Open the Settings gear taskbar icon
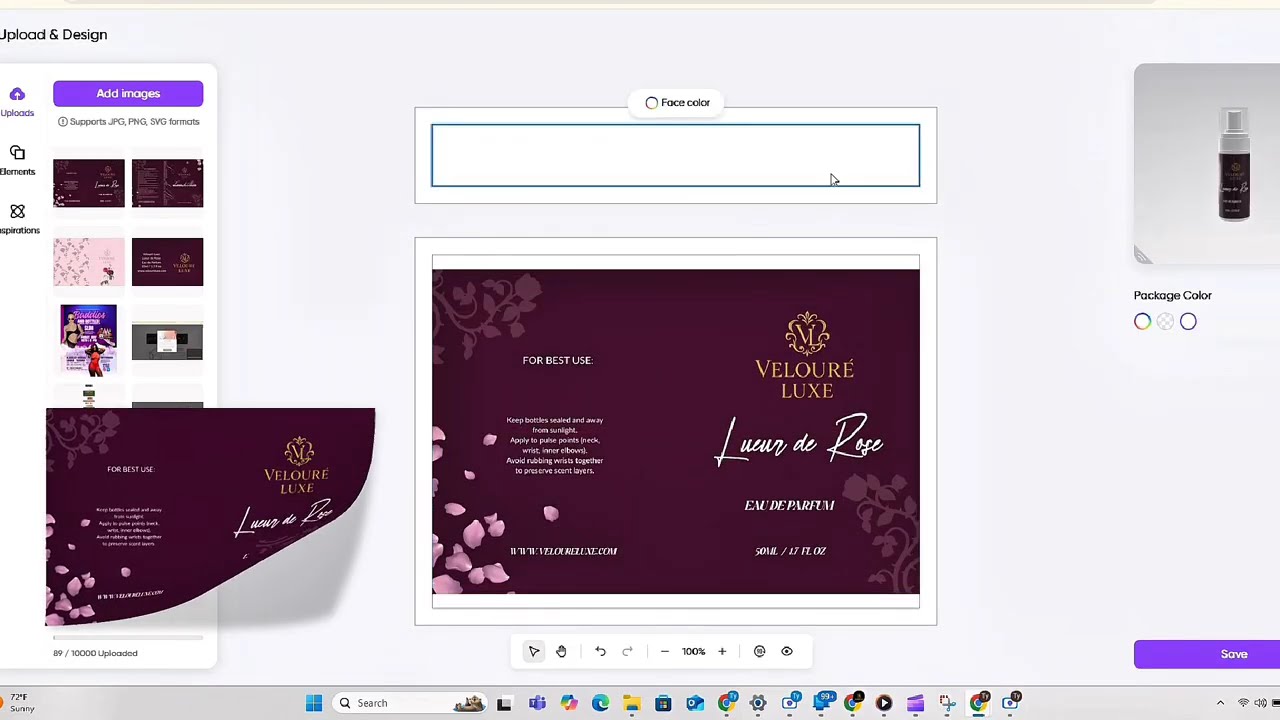 (758, 703)
